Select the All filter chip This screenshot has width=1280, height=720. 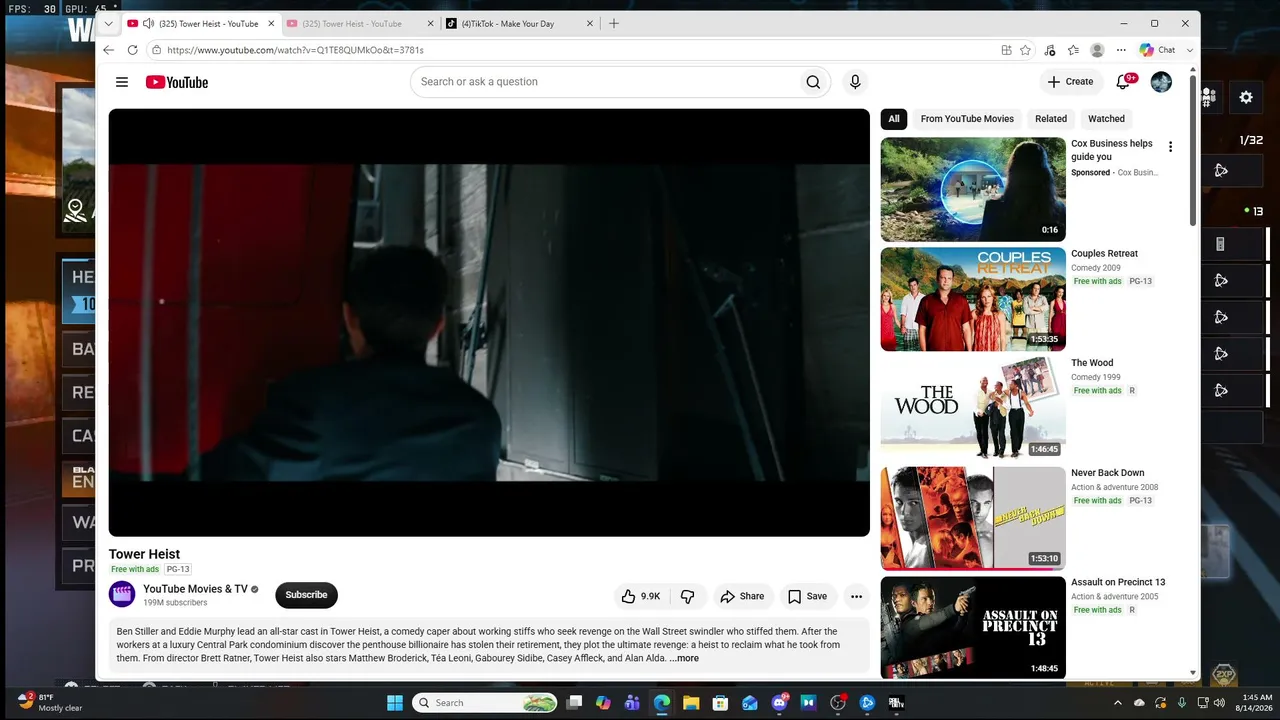894,119
